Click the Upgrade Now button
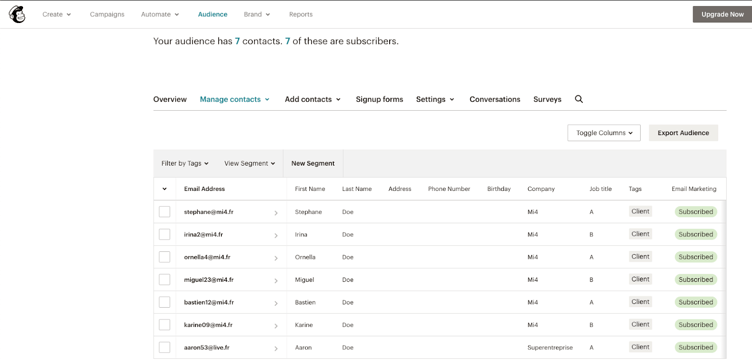The height and width of the screenshot is (363, 752). 722,14
